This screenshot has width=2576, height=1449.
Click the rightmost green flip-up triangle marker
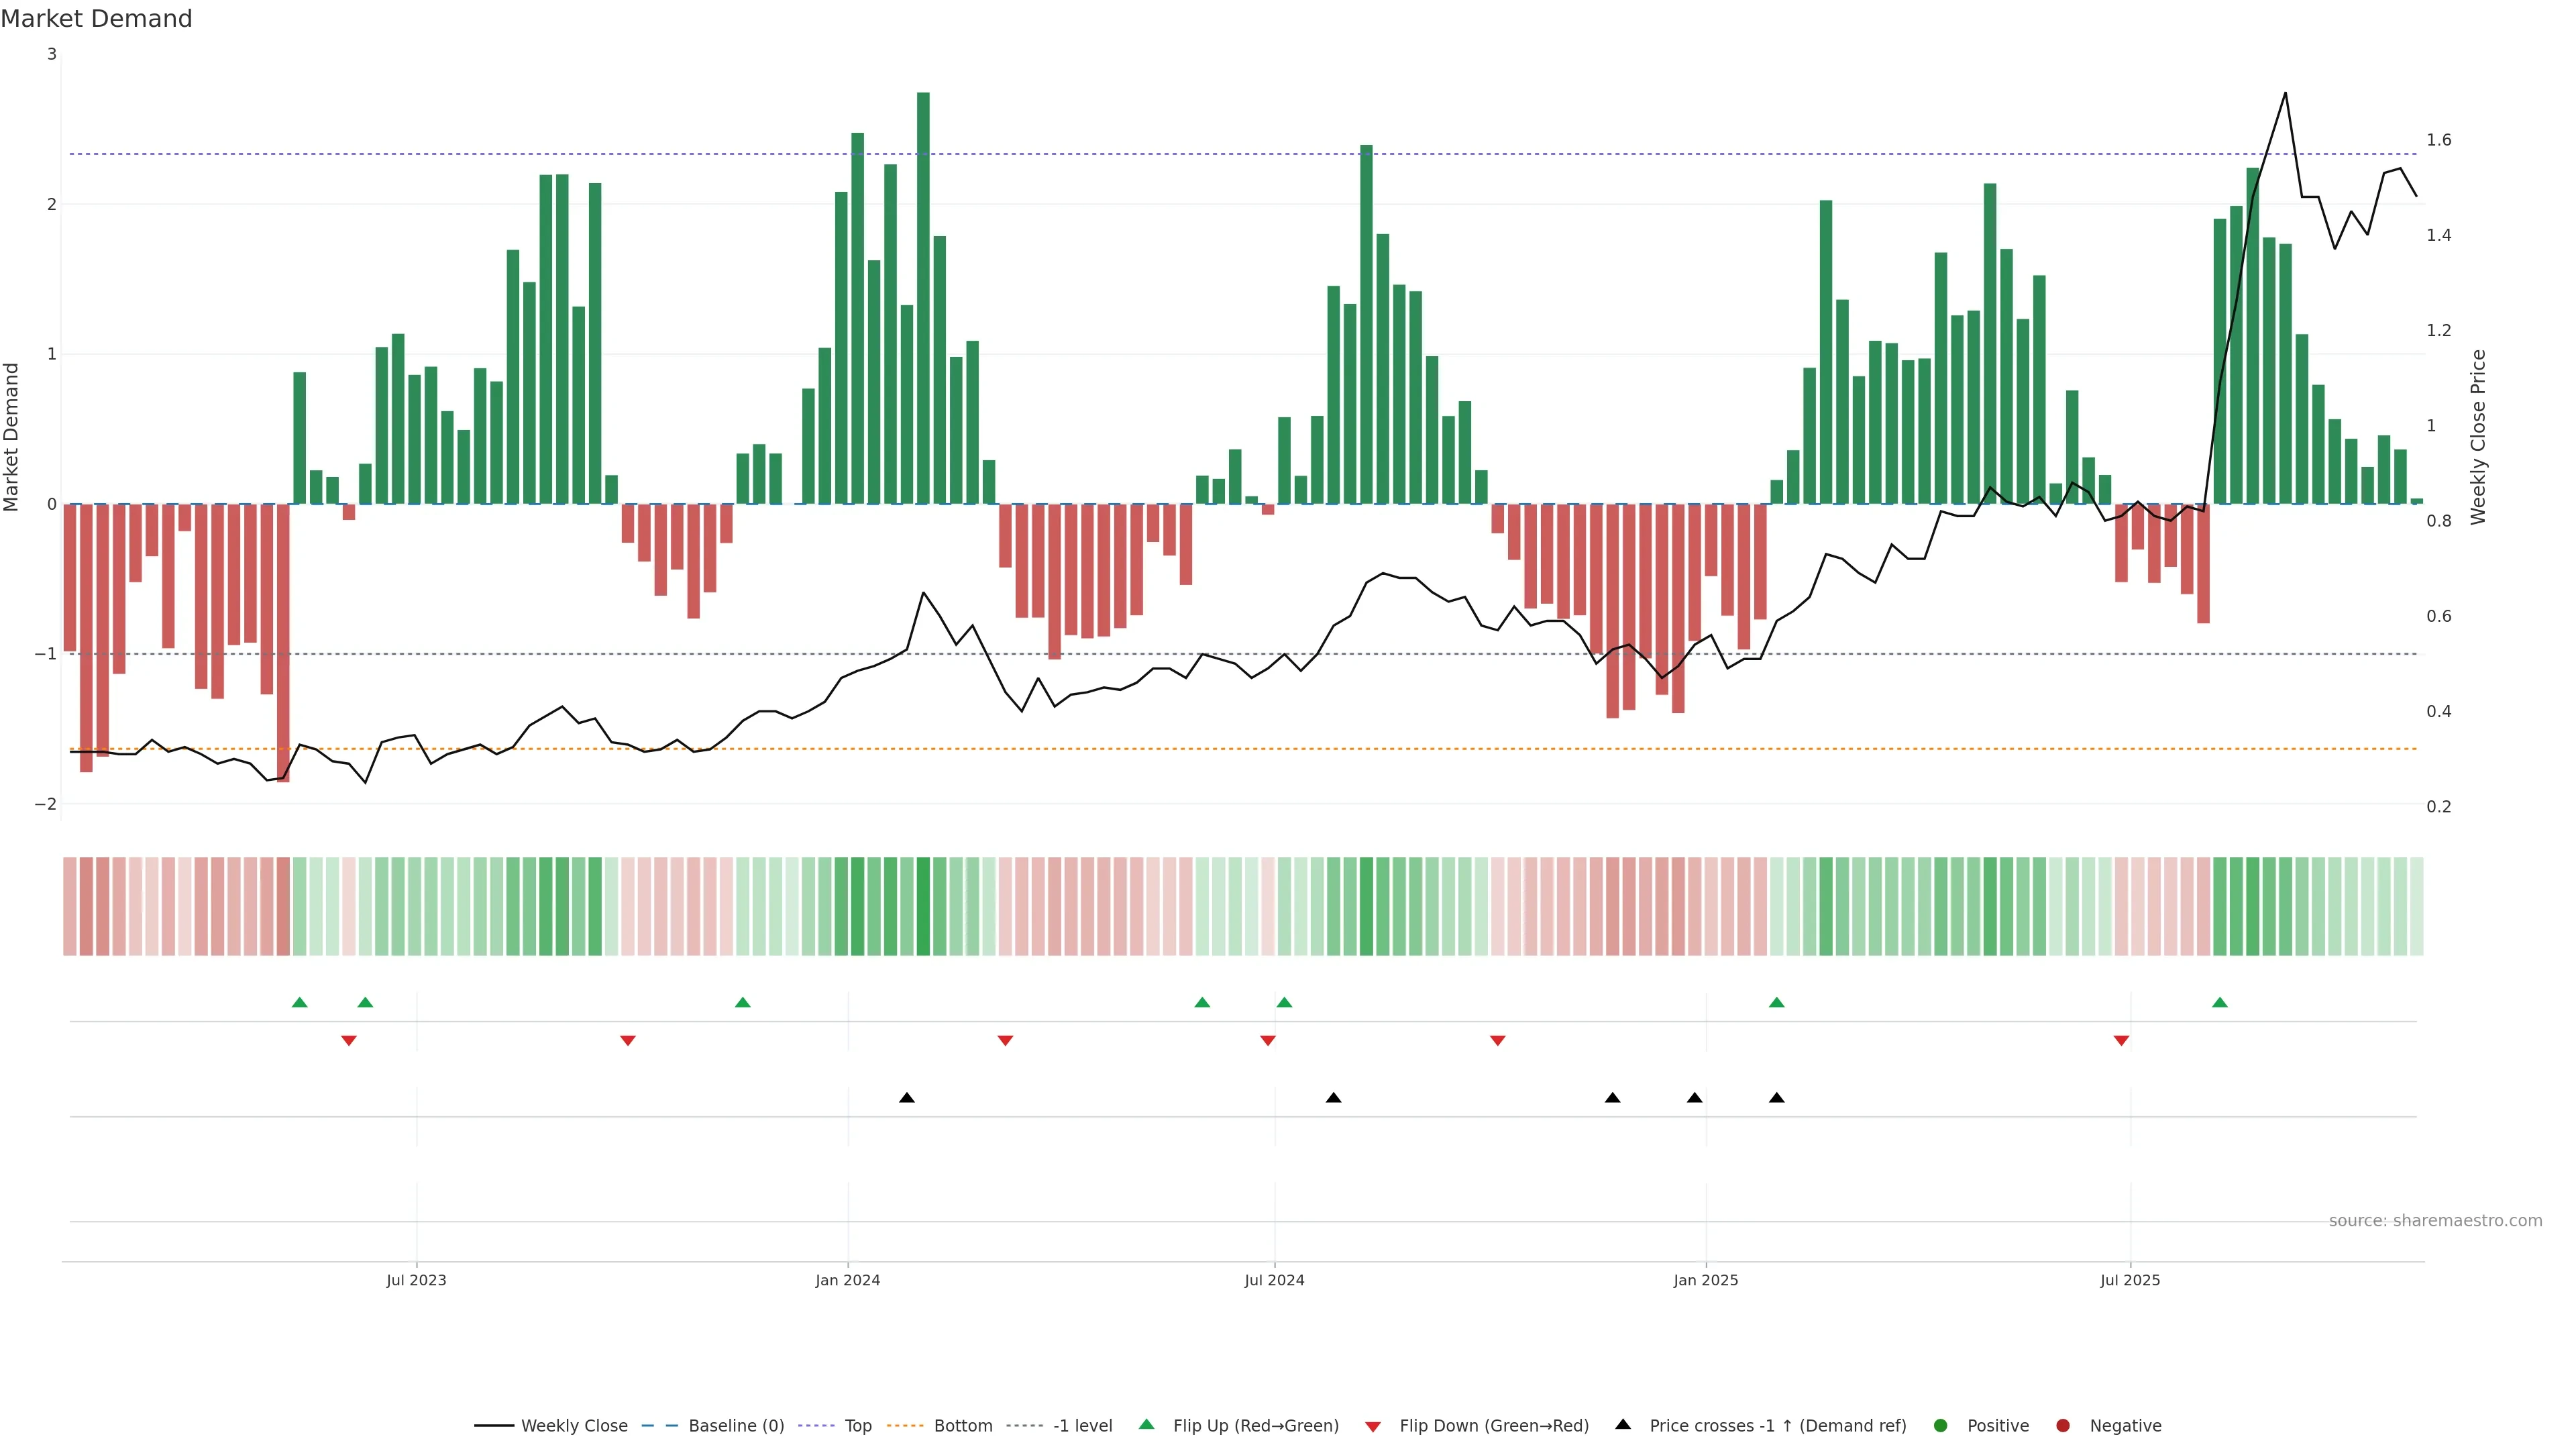click(2220, 1002)
